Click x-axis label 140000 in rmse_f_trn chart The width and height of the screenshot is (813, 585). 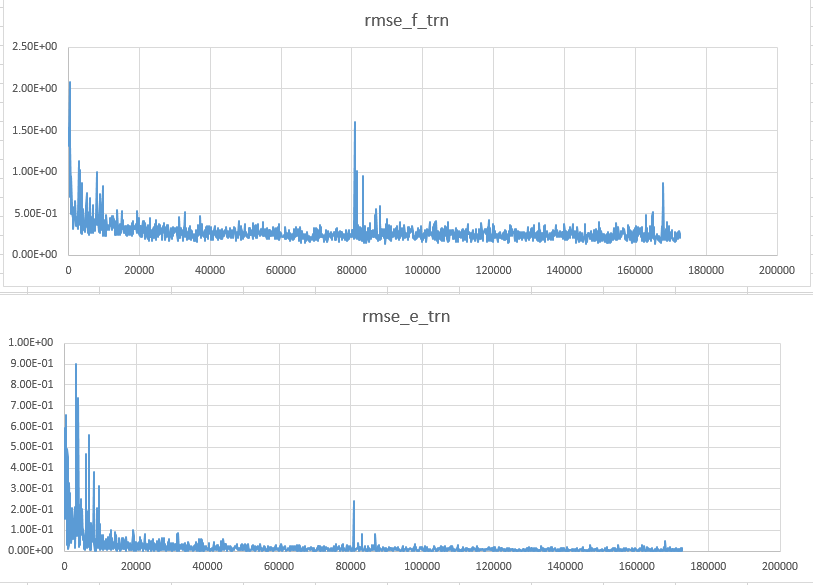click(x=564, y=270)
